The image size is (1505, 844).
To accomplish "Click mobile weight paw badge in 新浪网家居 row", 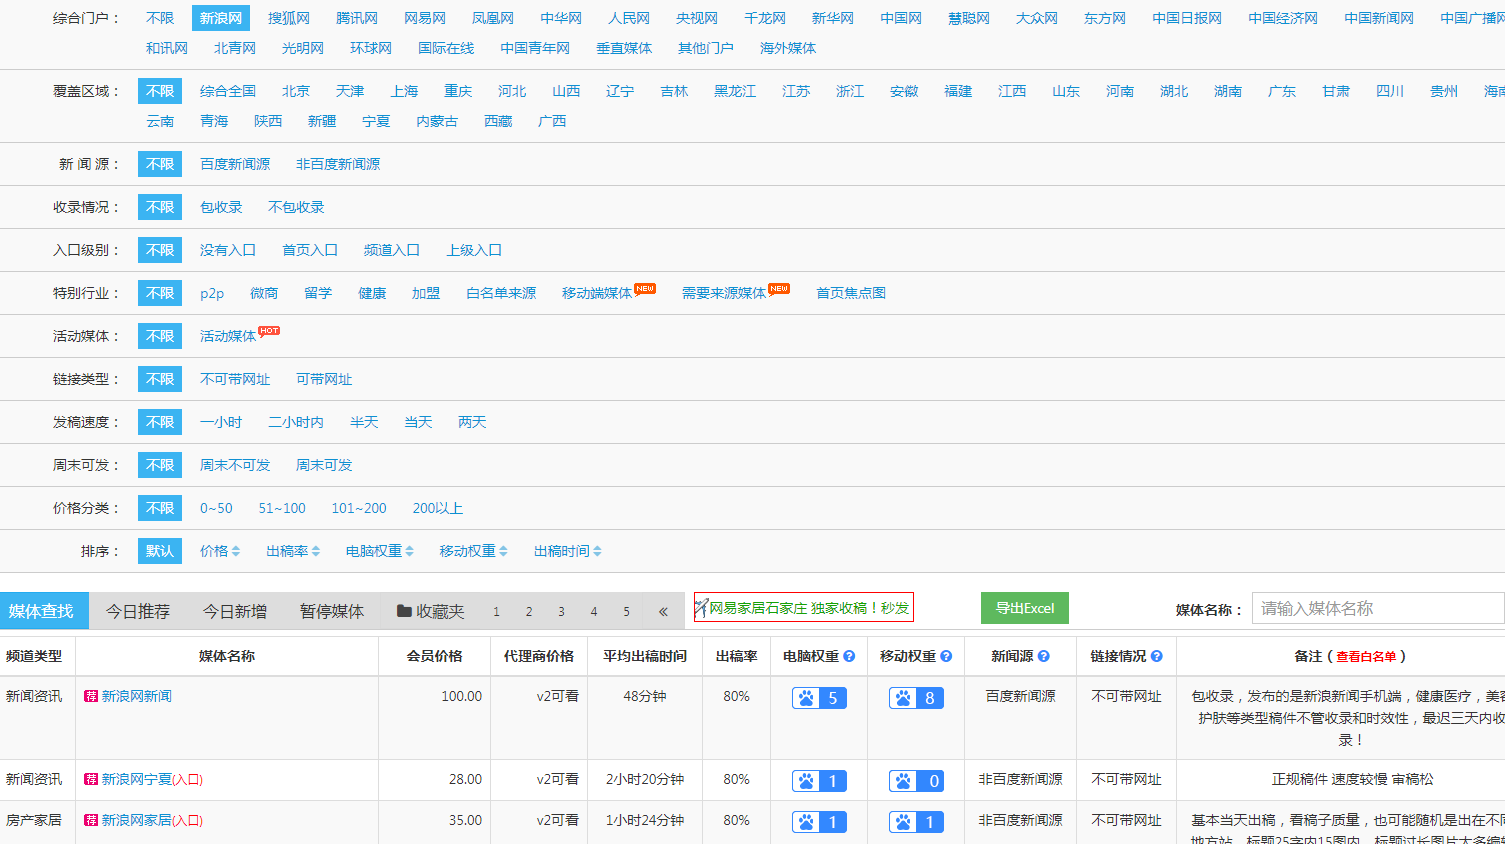I will click(916, 822).
